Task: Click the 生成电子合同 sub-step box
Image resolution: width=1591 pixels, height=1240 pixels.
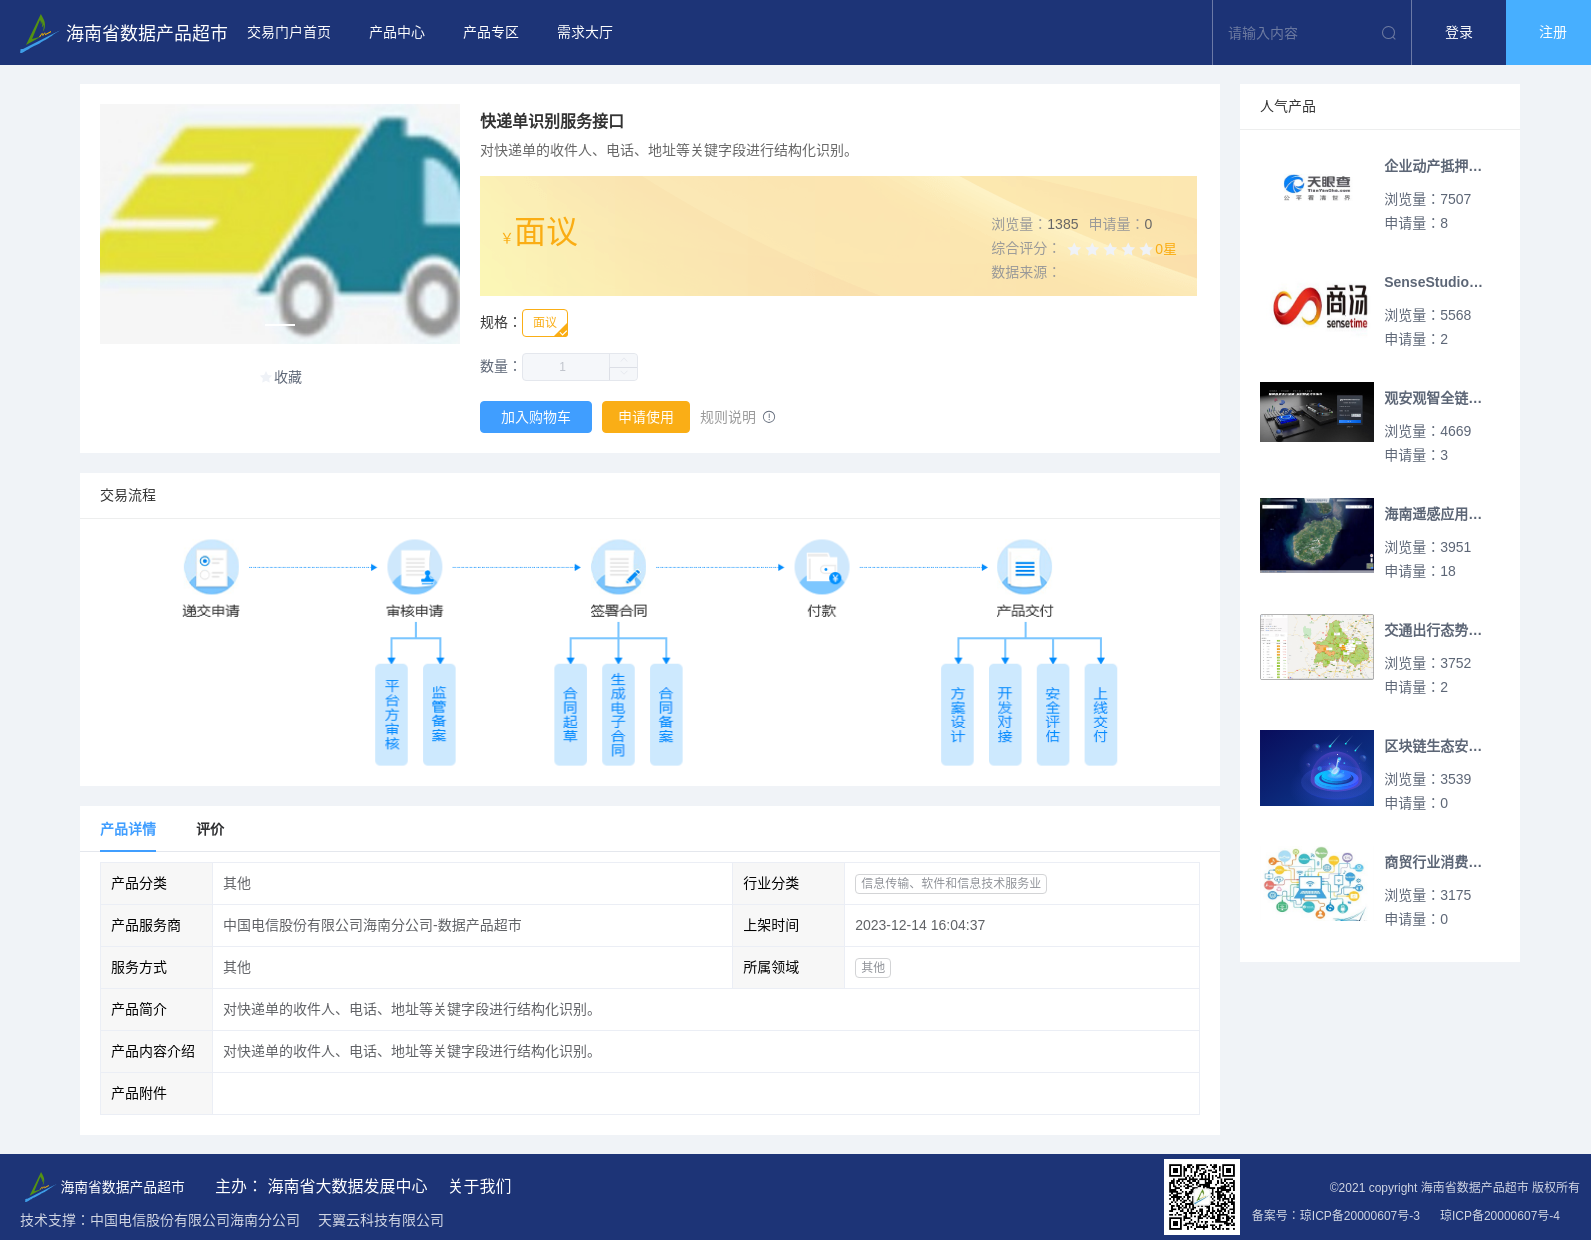Action: (618, 715)
